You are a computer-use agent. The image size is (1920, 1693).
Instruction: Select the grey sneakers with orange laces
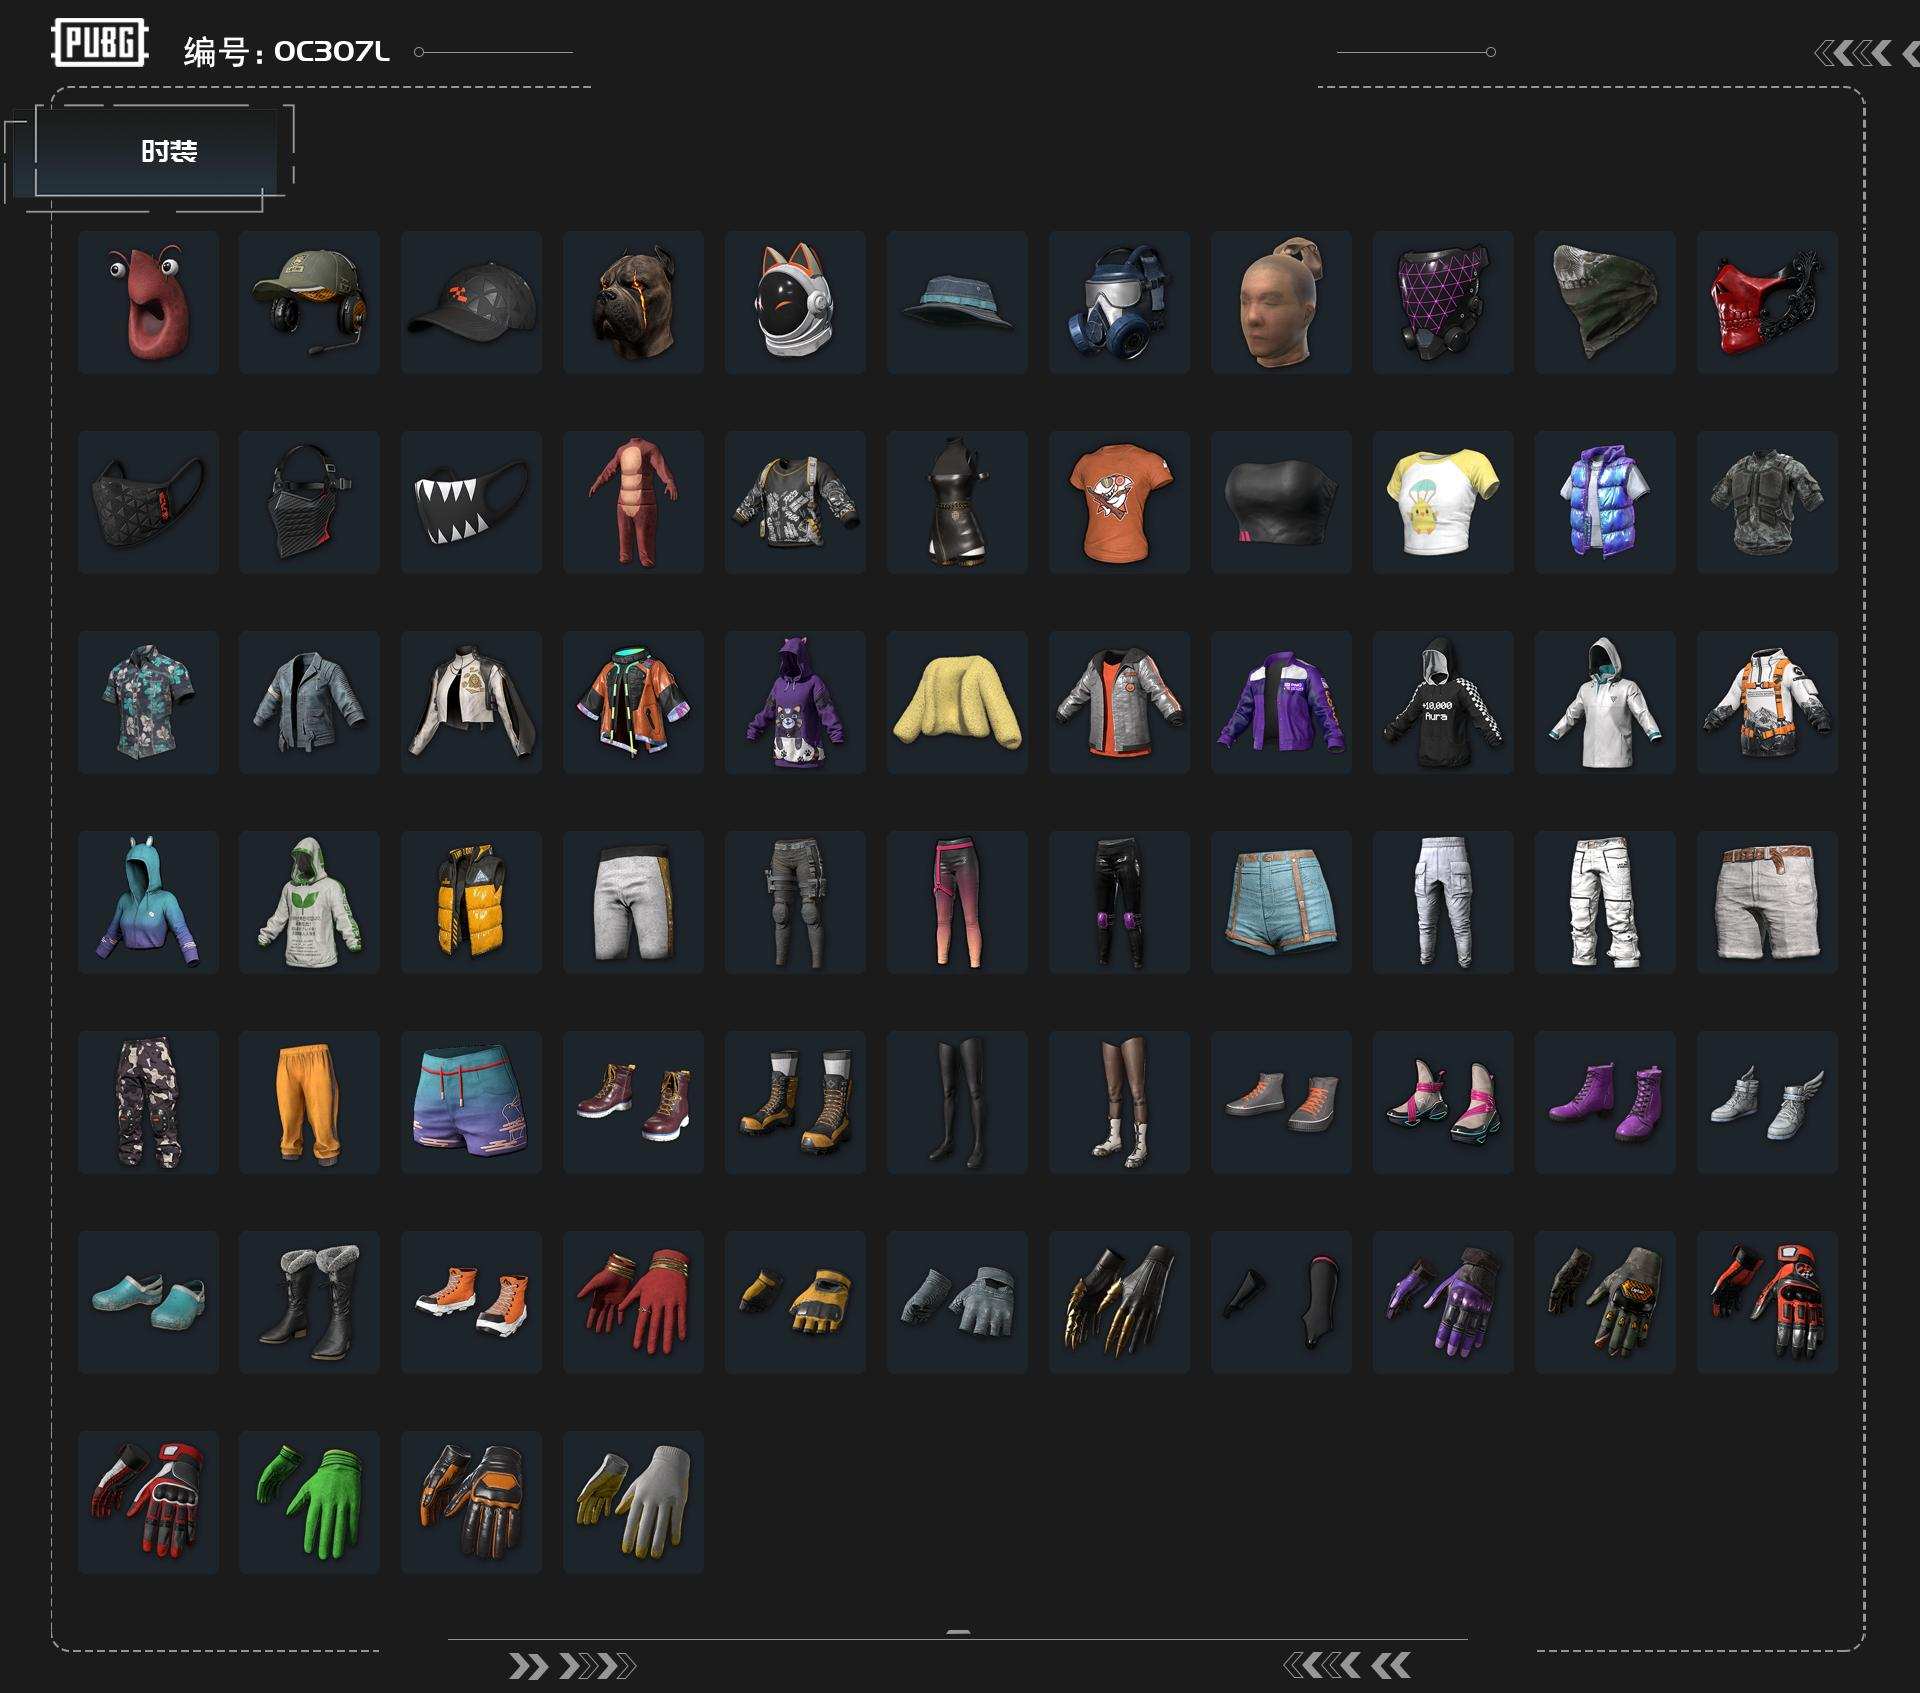point(1281,1102)
